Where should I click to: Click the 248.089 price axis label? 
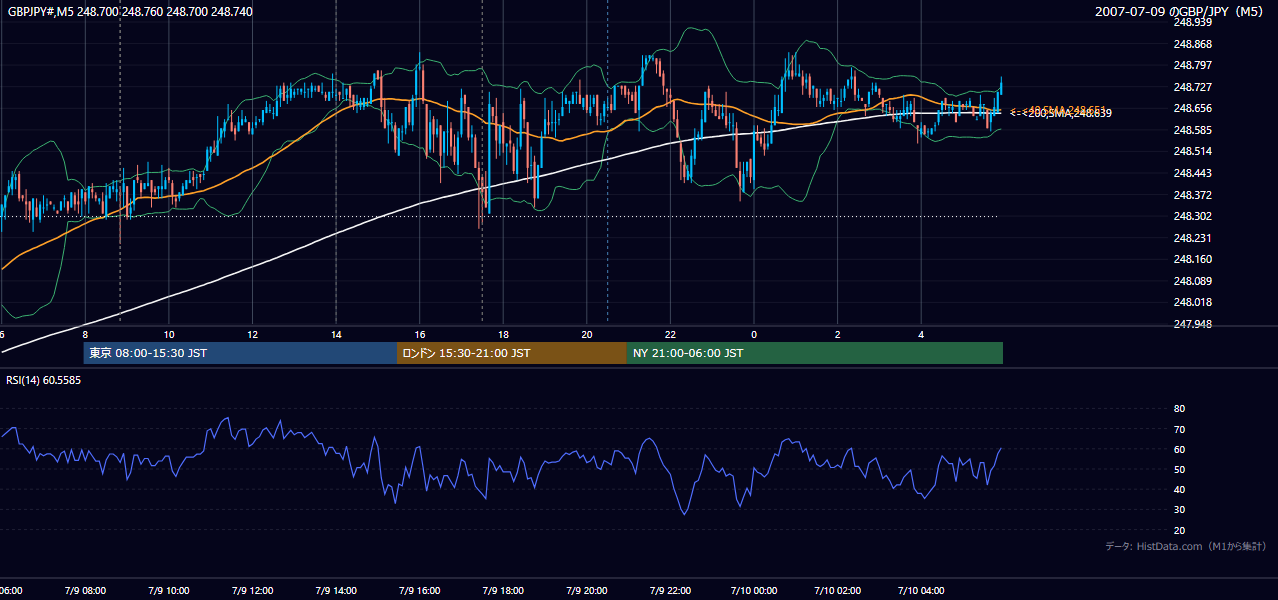point(1193,281)
